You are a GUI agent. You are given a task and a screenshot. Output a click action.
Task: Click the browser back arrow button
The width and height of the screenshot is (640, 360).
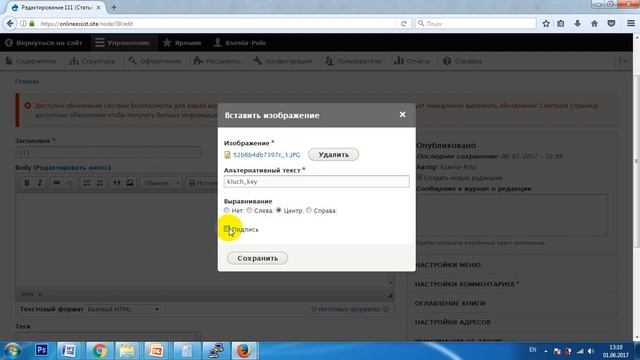(10, 24)
